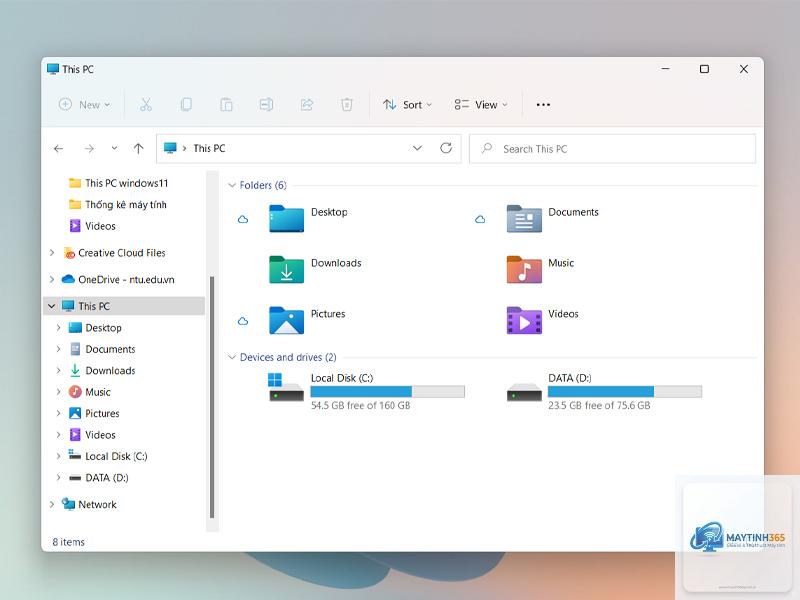Click the Copy icon in toolbar
This screenshot has height=600, width=800.
pos(186,105)
